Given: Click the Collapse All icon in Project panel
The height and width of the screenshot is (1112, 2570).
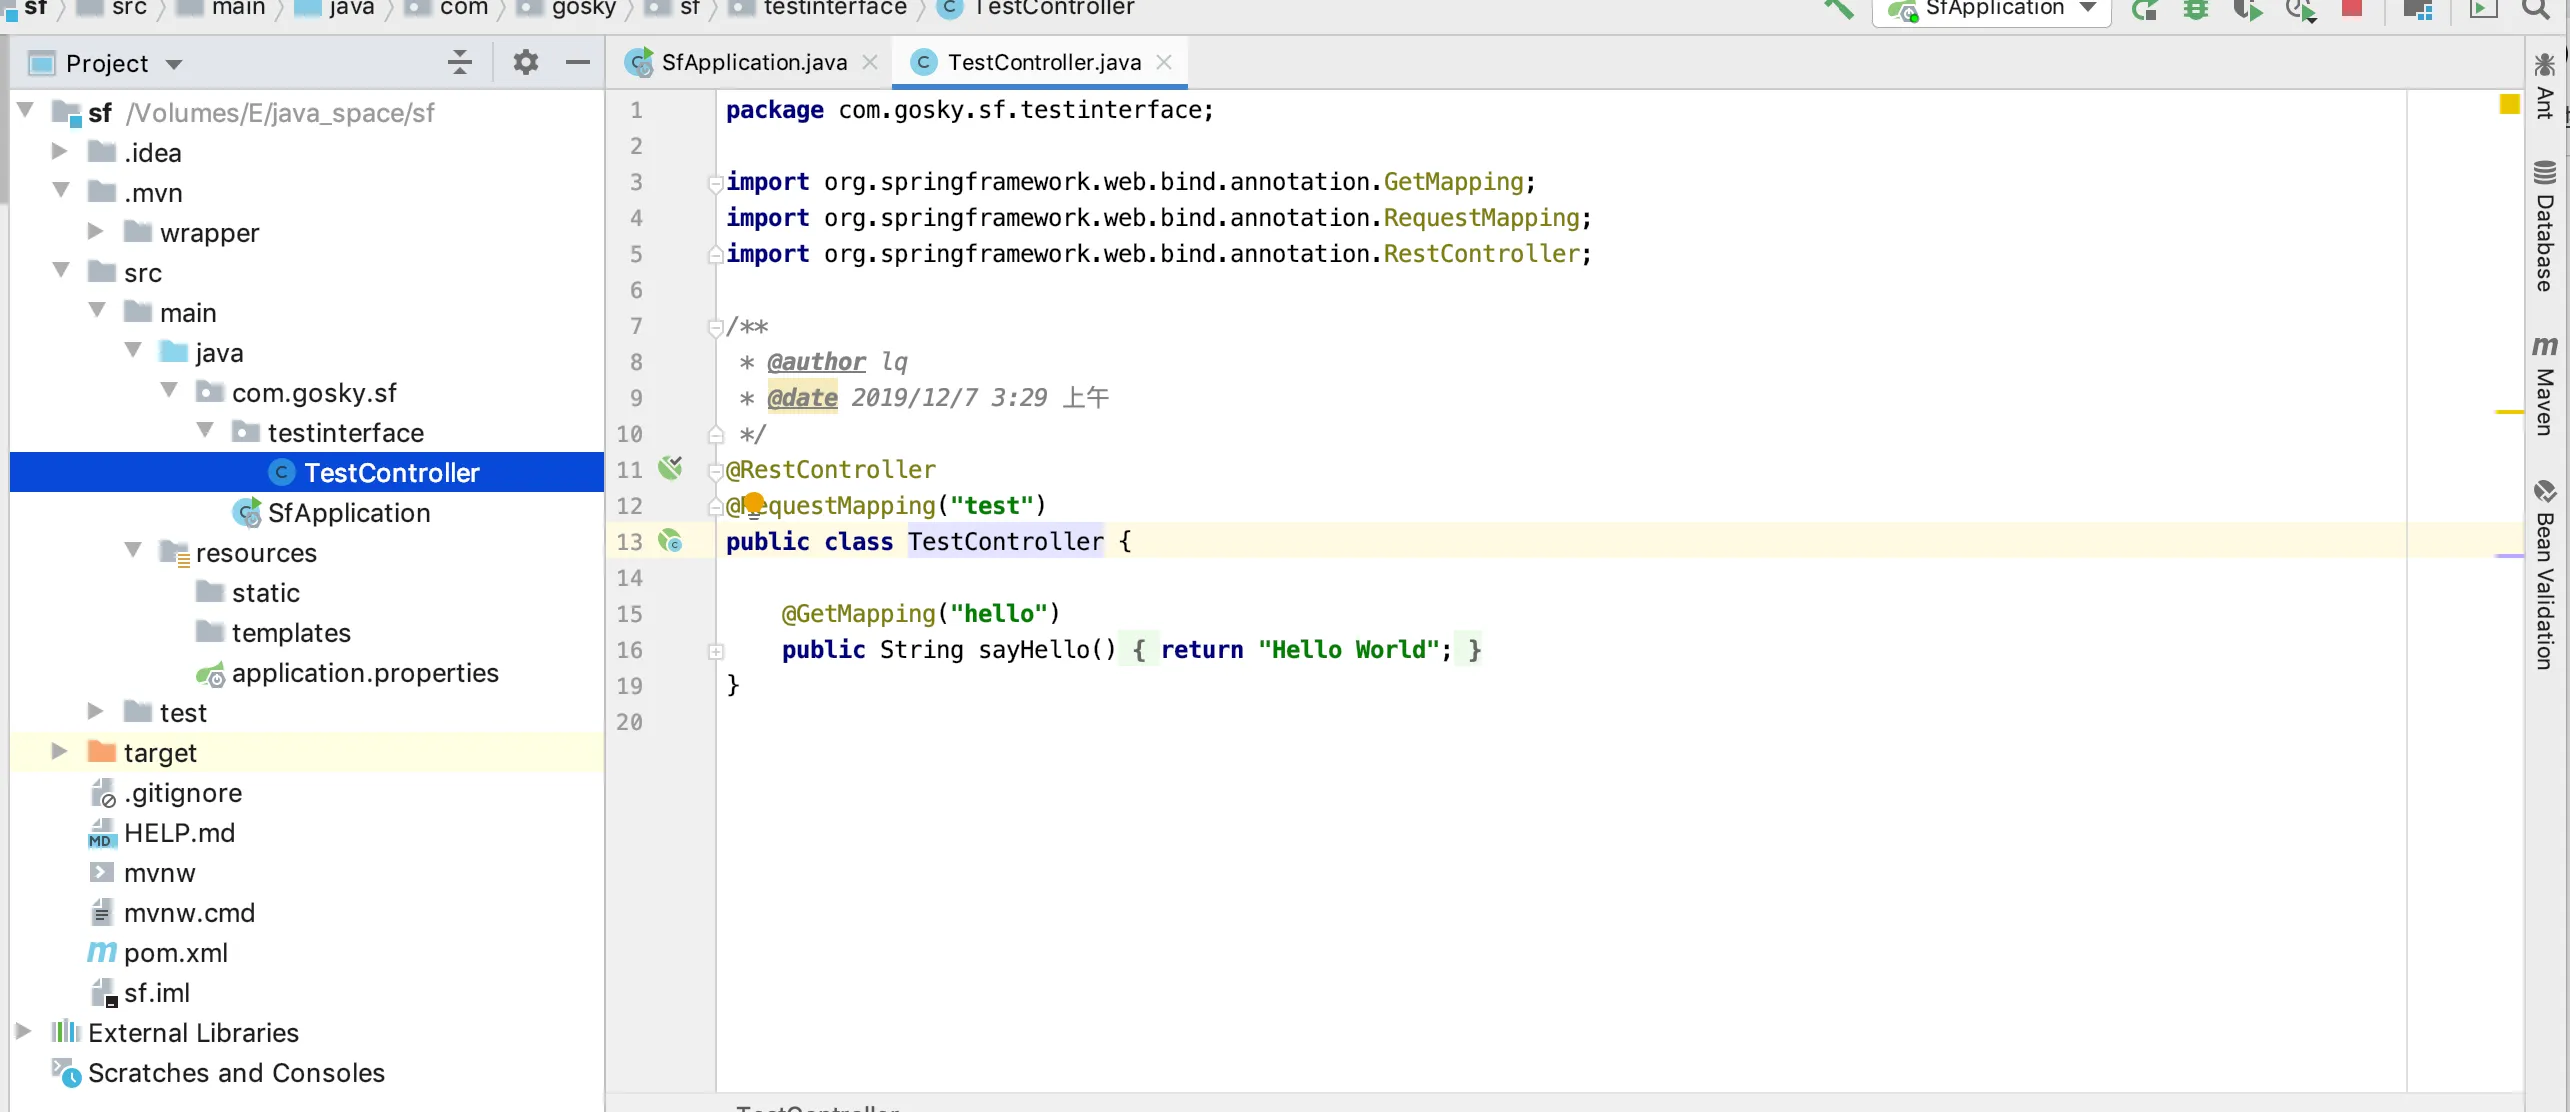Looking at the screenshot, I should 459,62.
